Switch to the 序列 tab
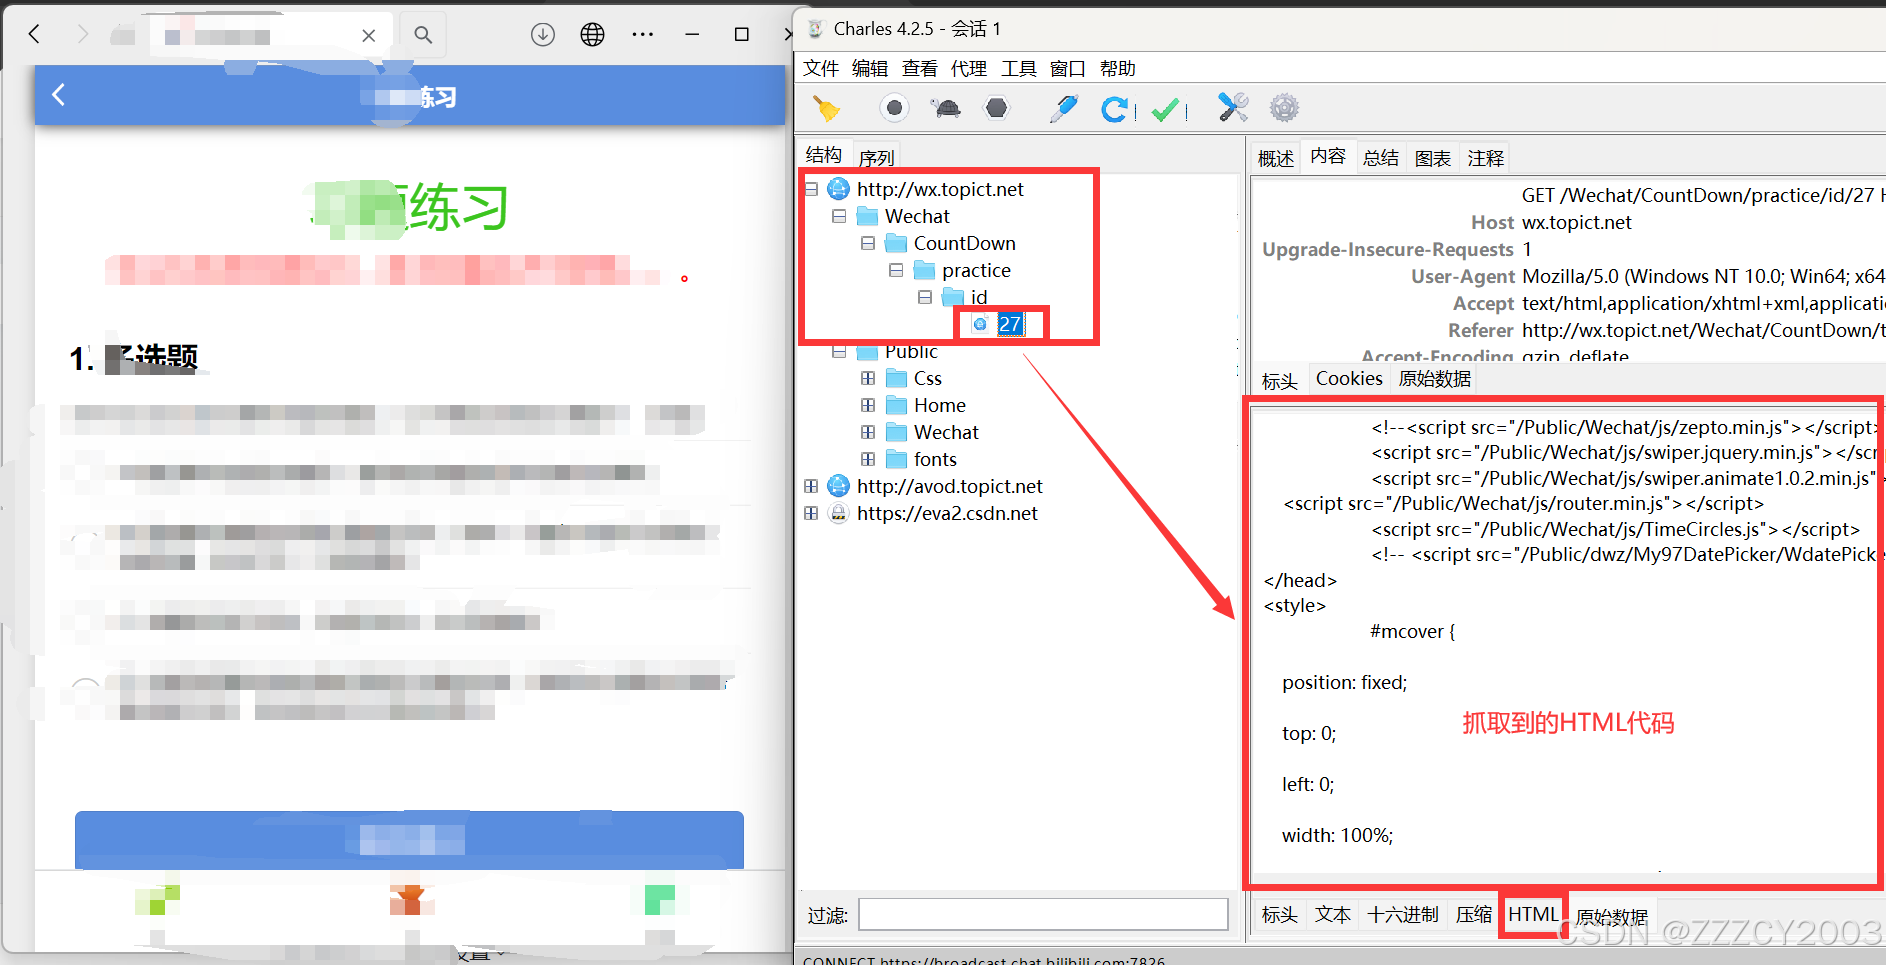The height and width of the screenshot is (965, 1886). coord(876,158)
